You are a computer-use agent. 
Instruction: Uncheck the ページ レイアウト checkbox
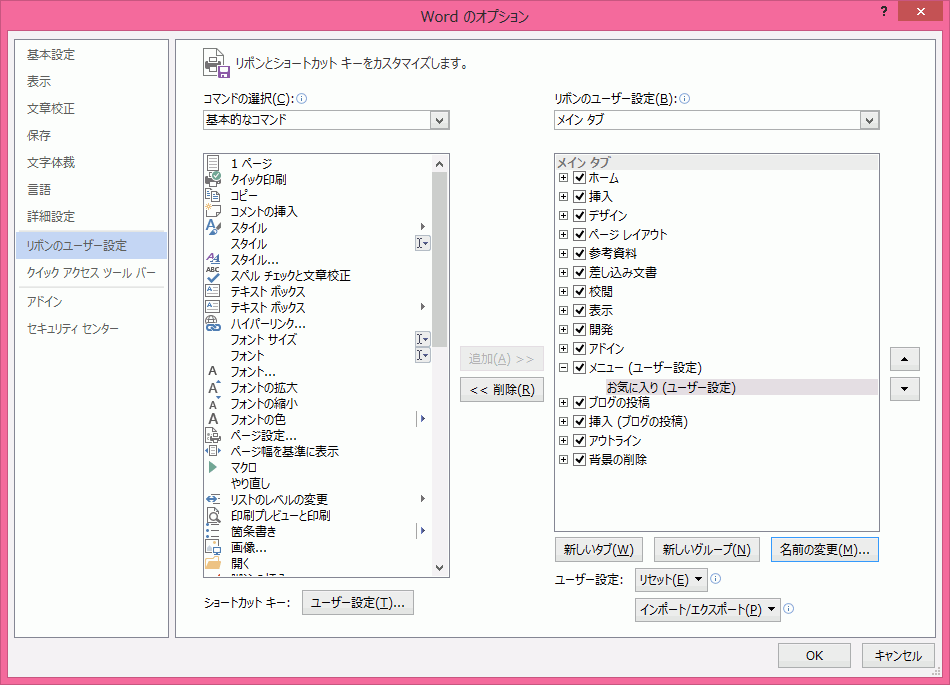tap(579, 234)
